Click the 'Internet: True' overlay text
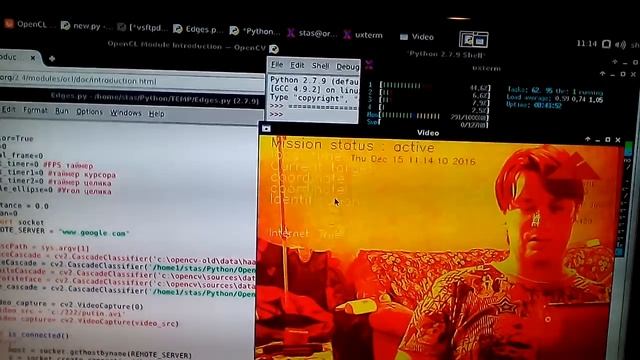 point(306,233)
